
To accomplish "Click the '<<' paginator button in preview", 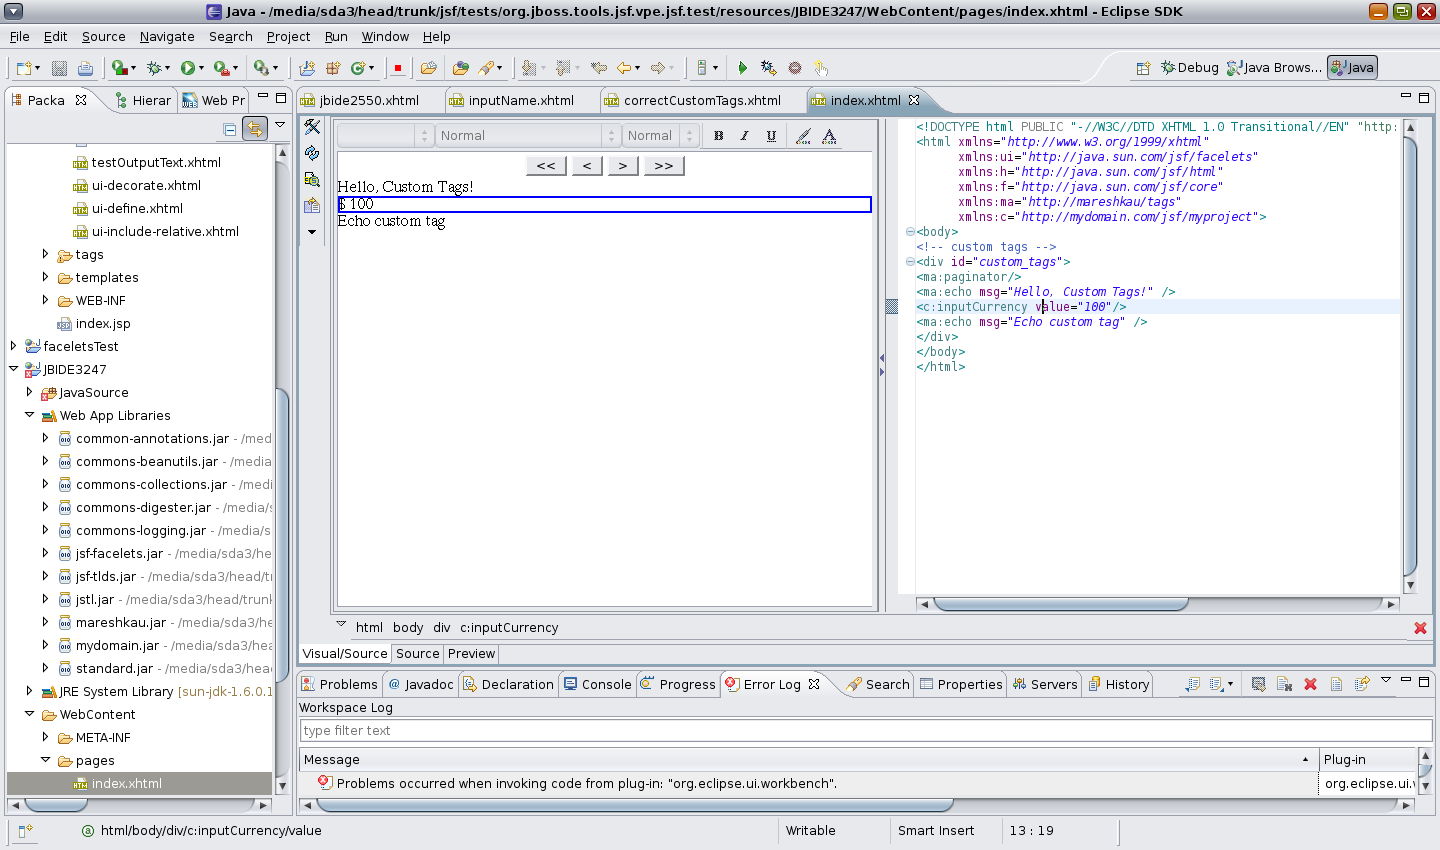I will point(546,166).
